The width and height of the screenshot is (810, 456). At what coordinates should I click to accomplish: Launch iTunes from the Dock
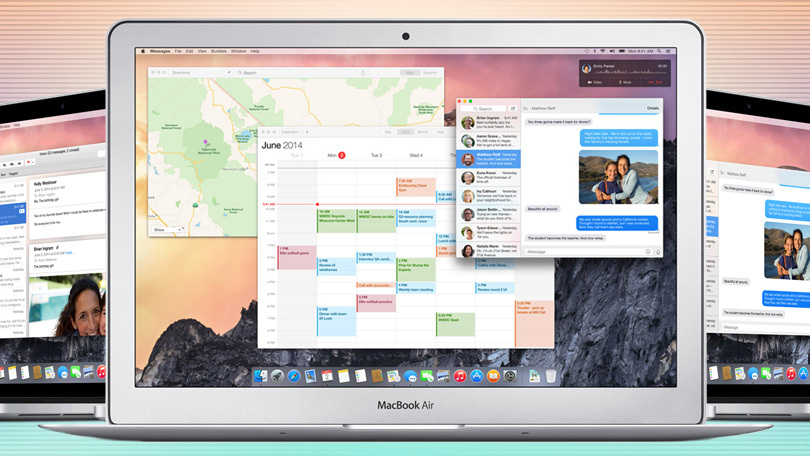[460, 376]
